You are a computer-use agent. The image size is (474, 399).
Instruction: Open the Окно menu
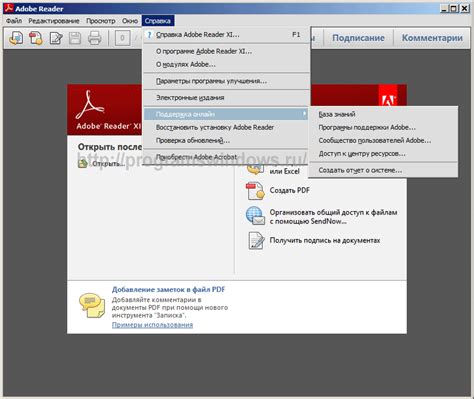point(130,21)
